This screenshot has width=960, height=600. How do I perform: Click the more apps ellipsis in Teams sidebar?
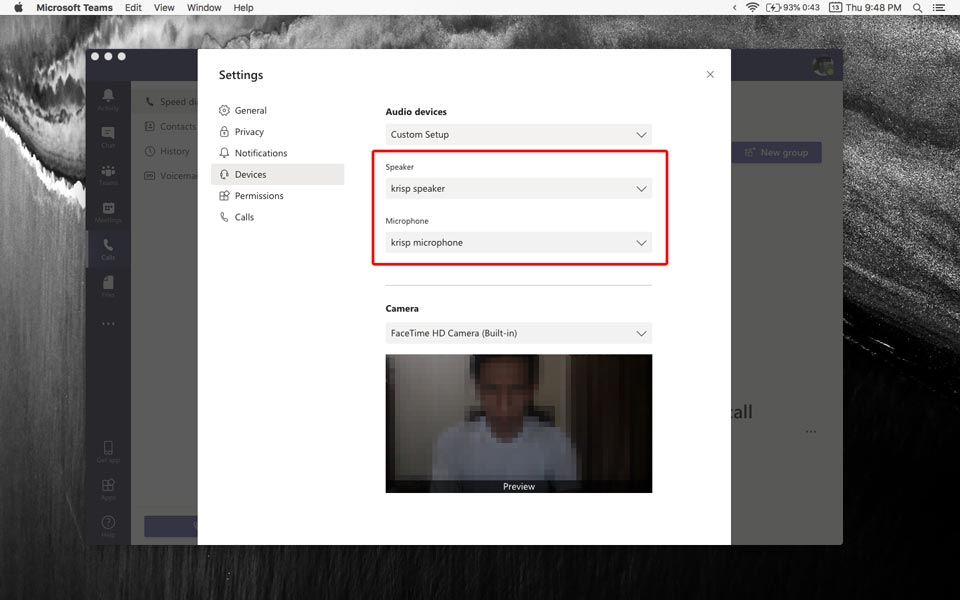click(108, 324)
